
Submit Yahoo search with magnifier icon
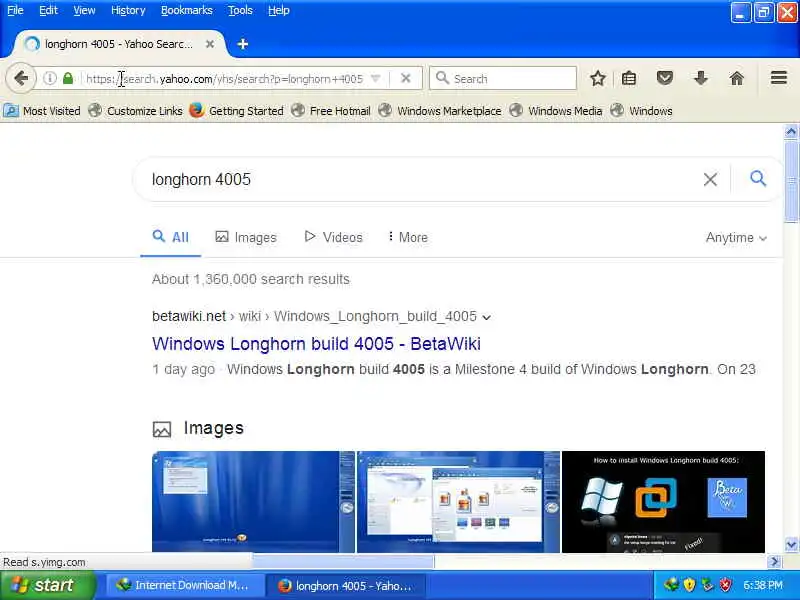click(x=758, y=178)
